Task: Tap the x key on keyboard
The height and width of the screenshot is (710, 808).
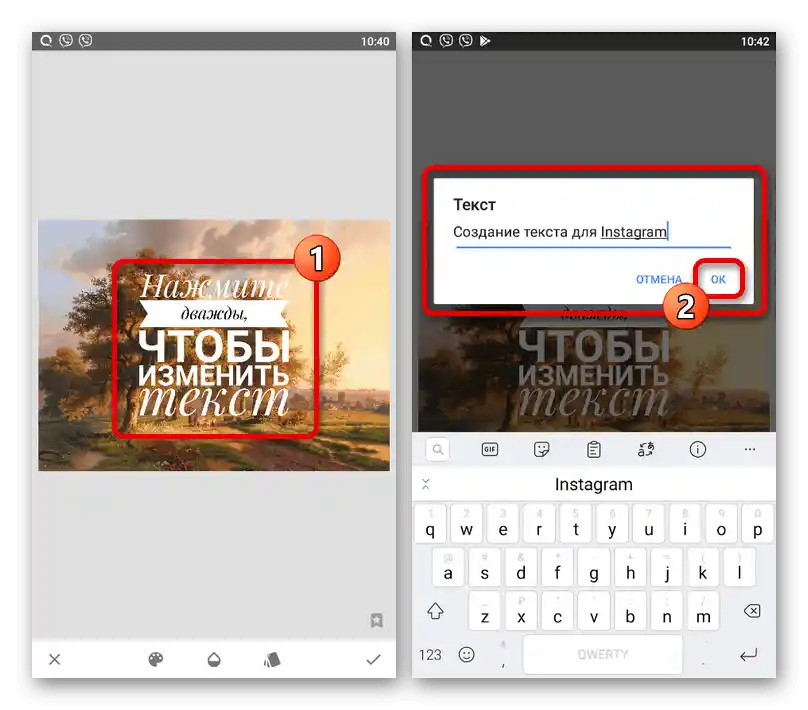Action: 521,611
